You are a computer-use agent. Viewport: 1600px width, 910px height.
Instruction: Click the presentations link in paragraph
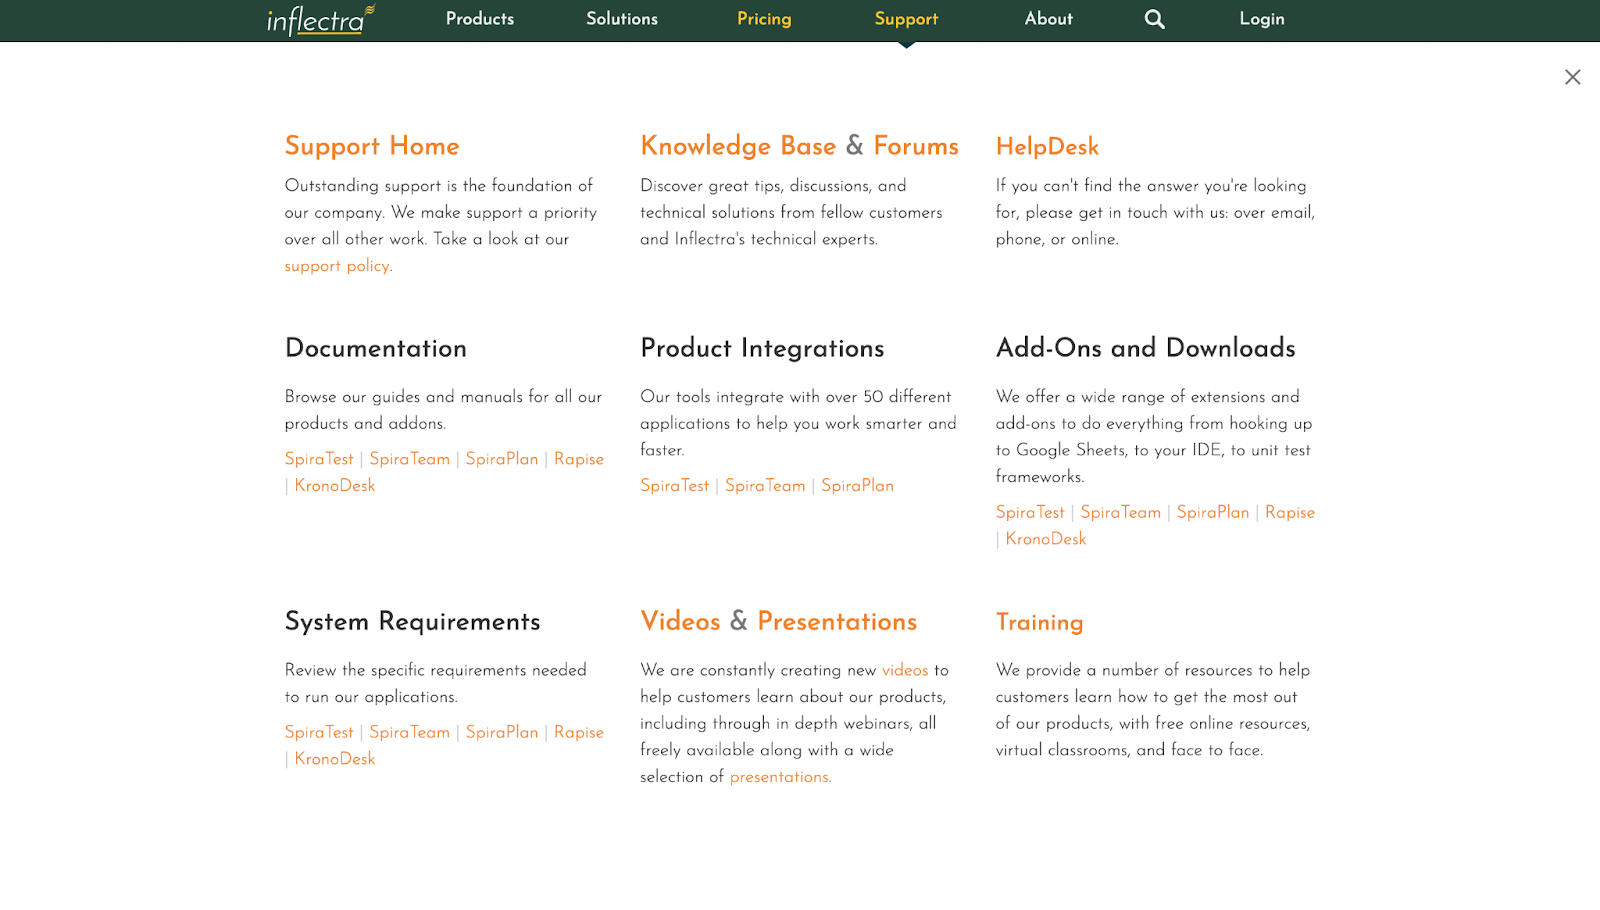click(x=779, y=777)
